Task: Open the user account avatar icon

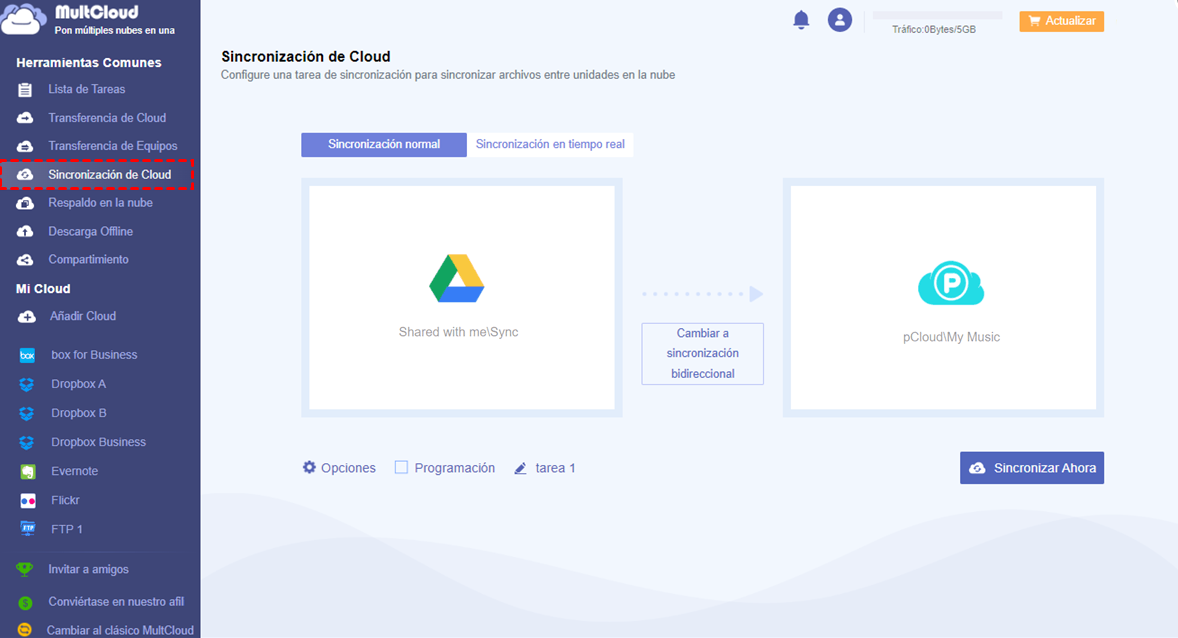Action: 839,20
